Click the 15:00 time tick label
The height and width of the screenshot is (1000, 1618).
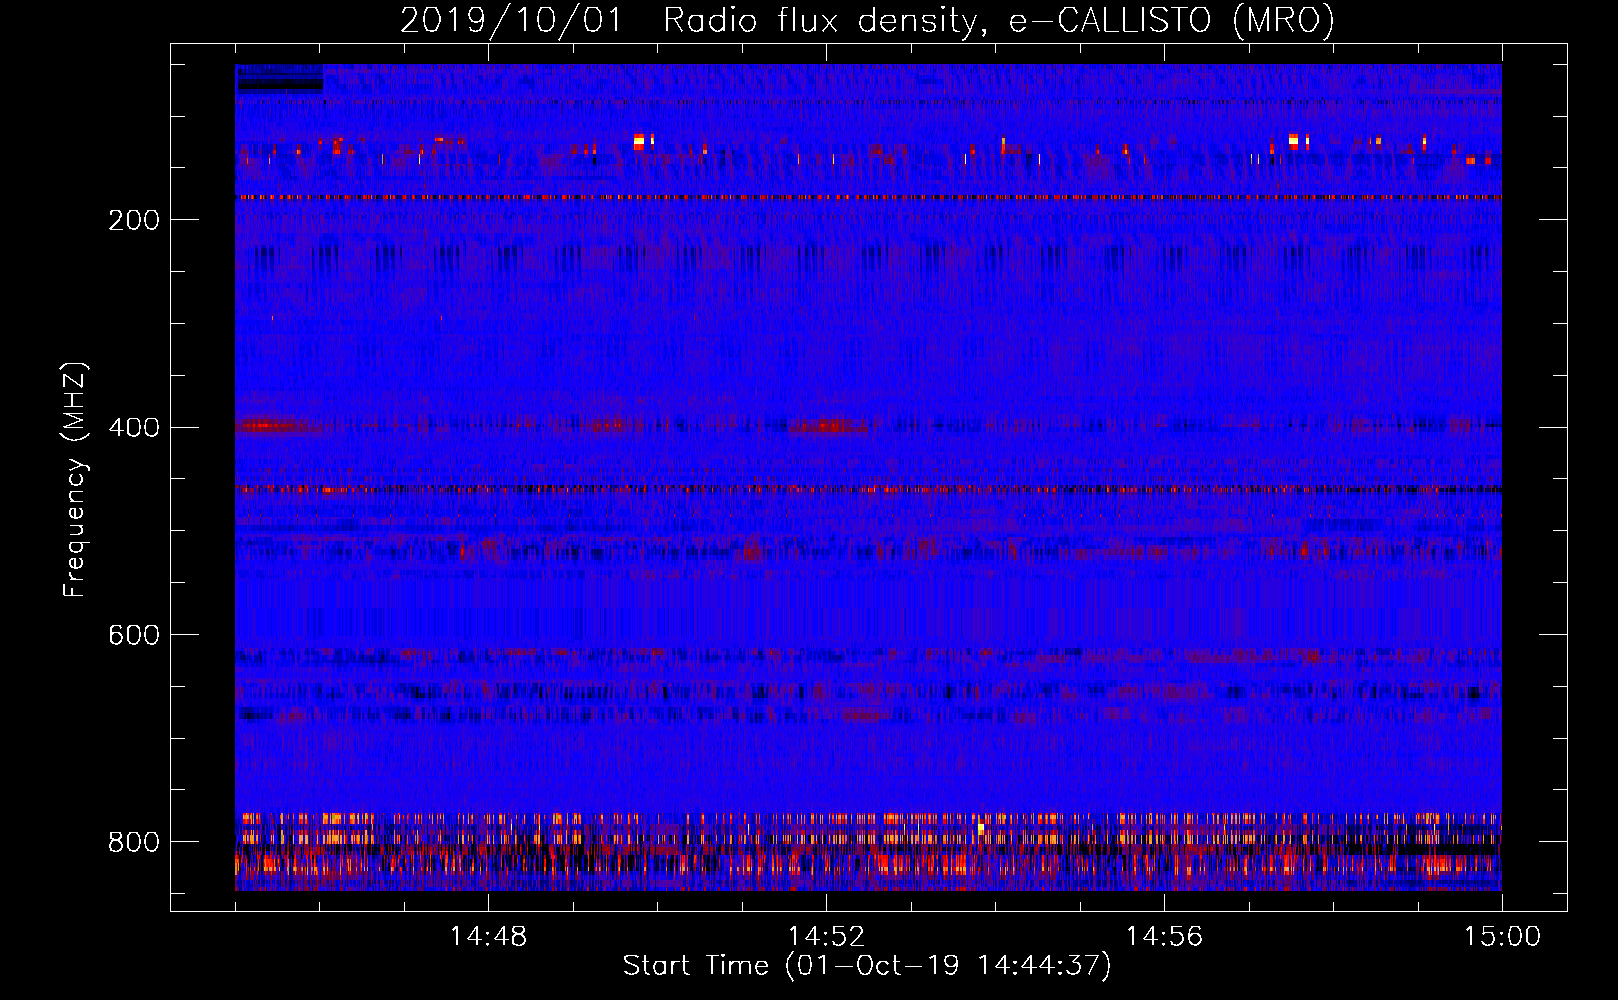click(x=1502, y=937)
